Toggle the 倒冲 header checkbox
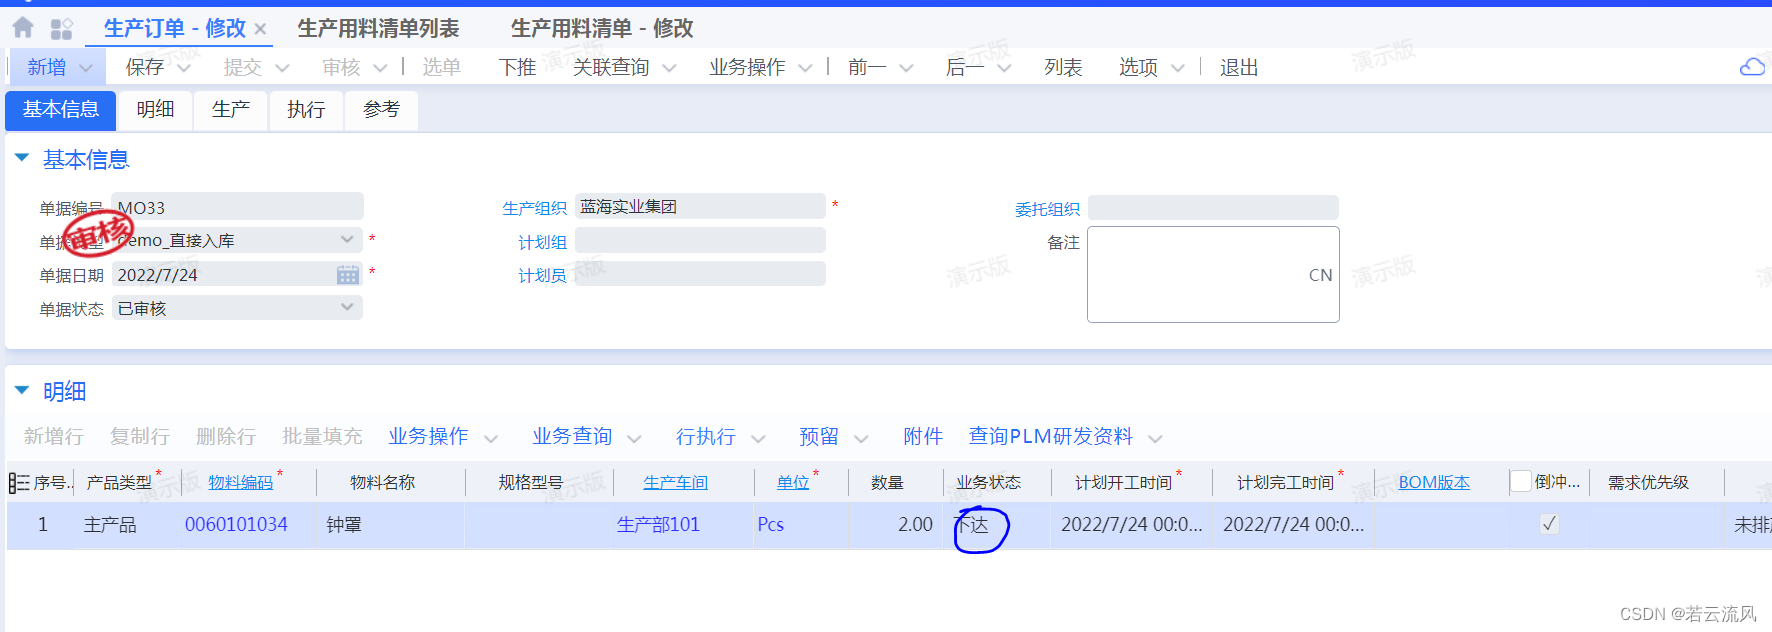Image resolution: width=1772 pixels, height=632 pixels. click(x=1521, y=482)
